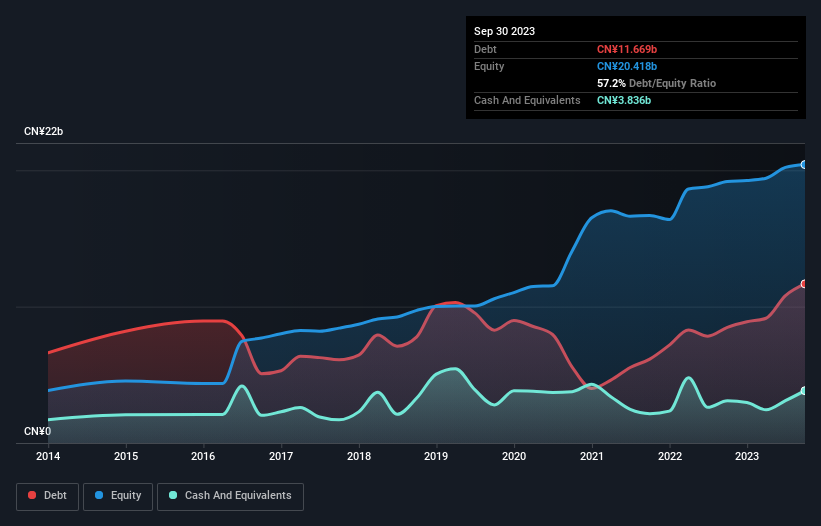The height and width of the screenshot is (526, 821).
Task: Toggle the Equity legend button
Action: tap(118, 496)
